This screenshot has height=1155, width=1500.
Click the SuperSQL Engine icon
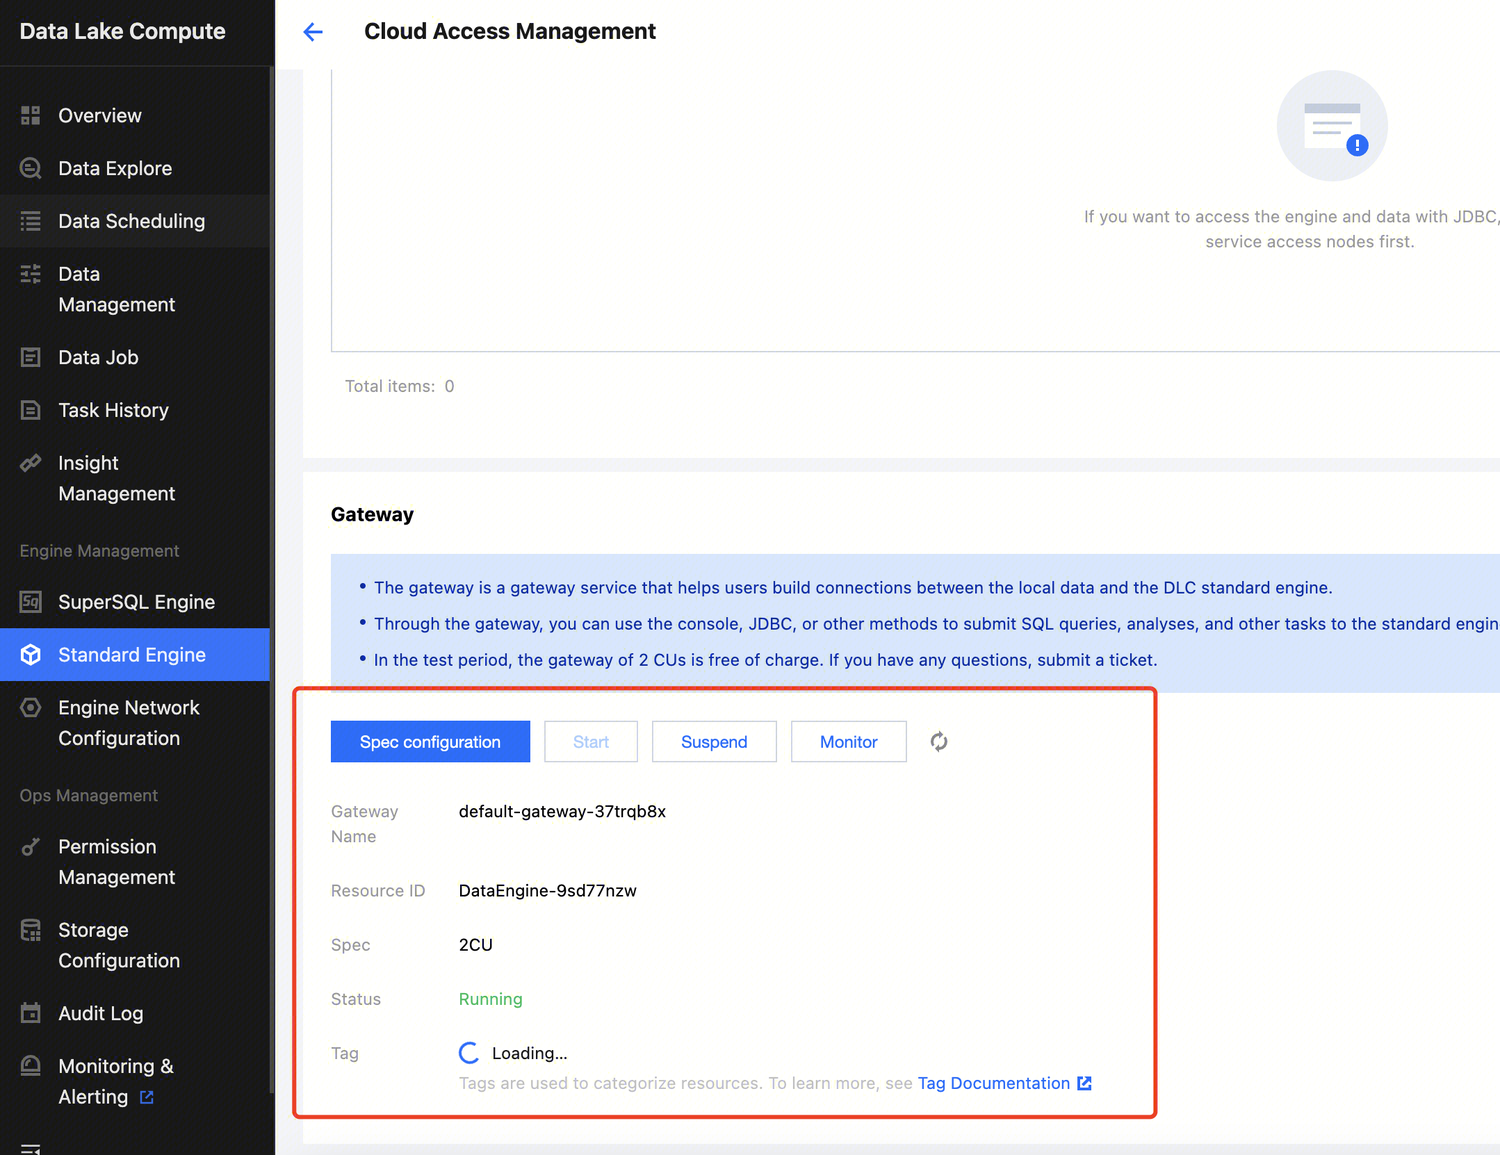[x=31, y=602]
